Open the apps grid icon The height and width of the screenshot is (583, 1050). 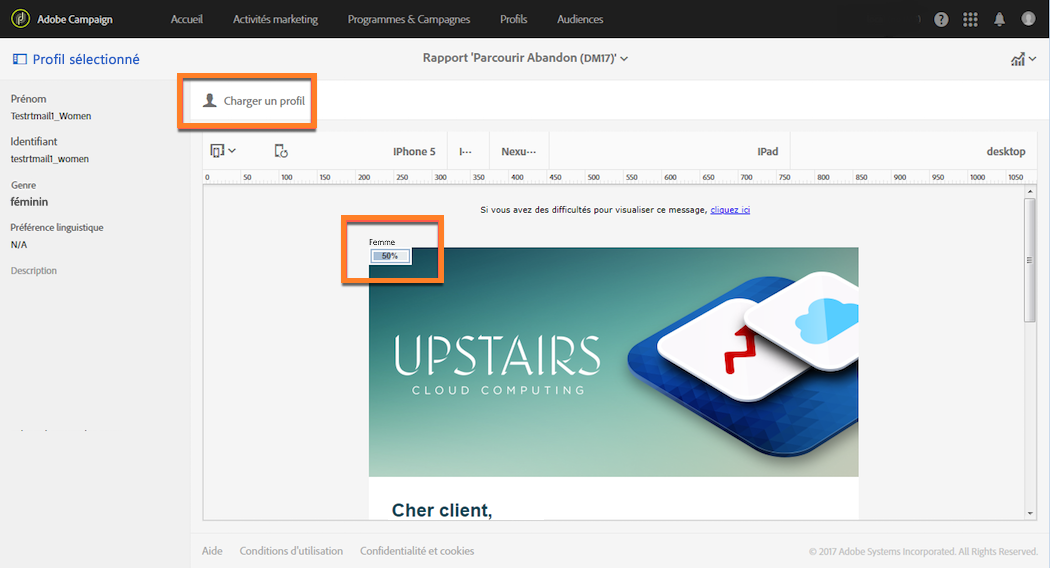coord(970,19)
